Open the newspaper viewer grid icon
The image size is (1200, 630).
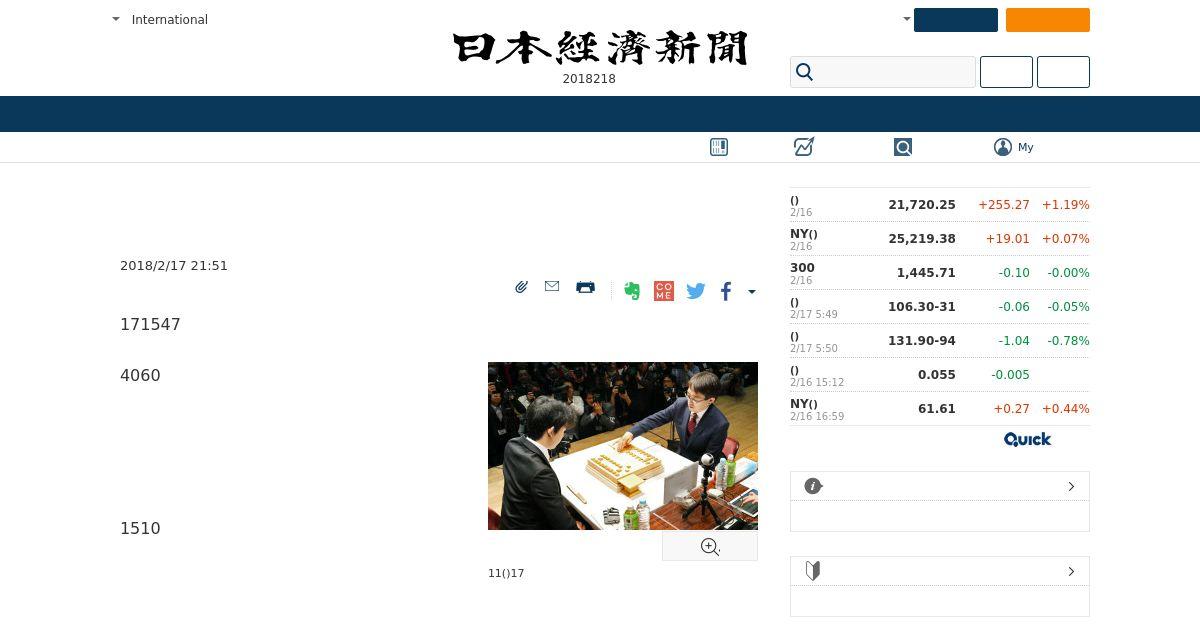pyautogui.click(x=719, y=147)
